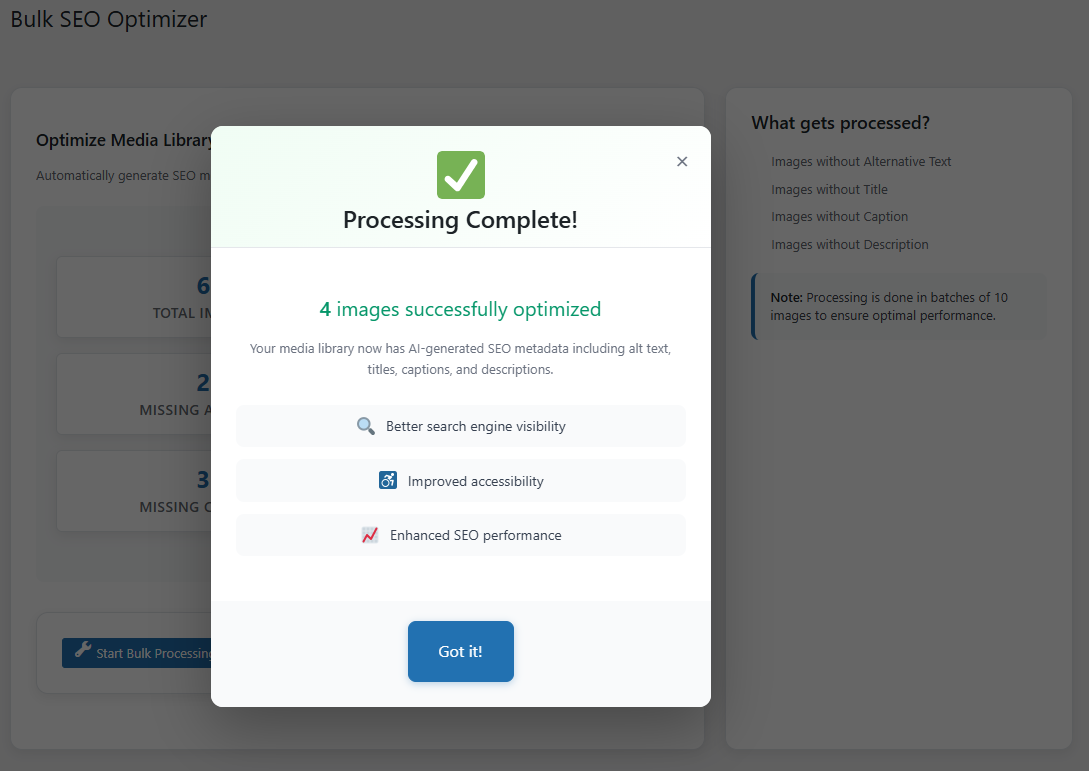Click the wheelchair accessibility icon
The width and height of the screenshot is (1089, 771).
[x=388, y=481]
